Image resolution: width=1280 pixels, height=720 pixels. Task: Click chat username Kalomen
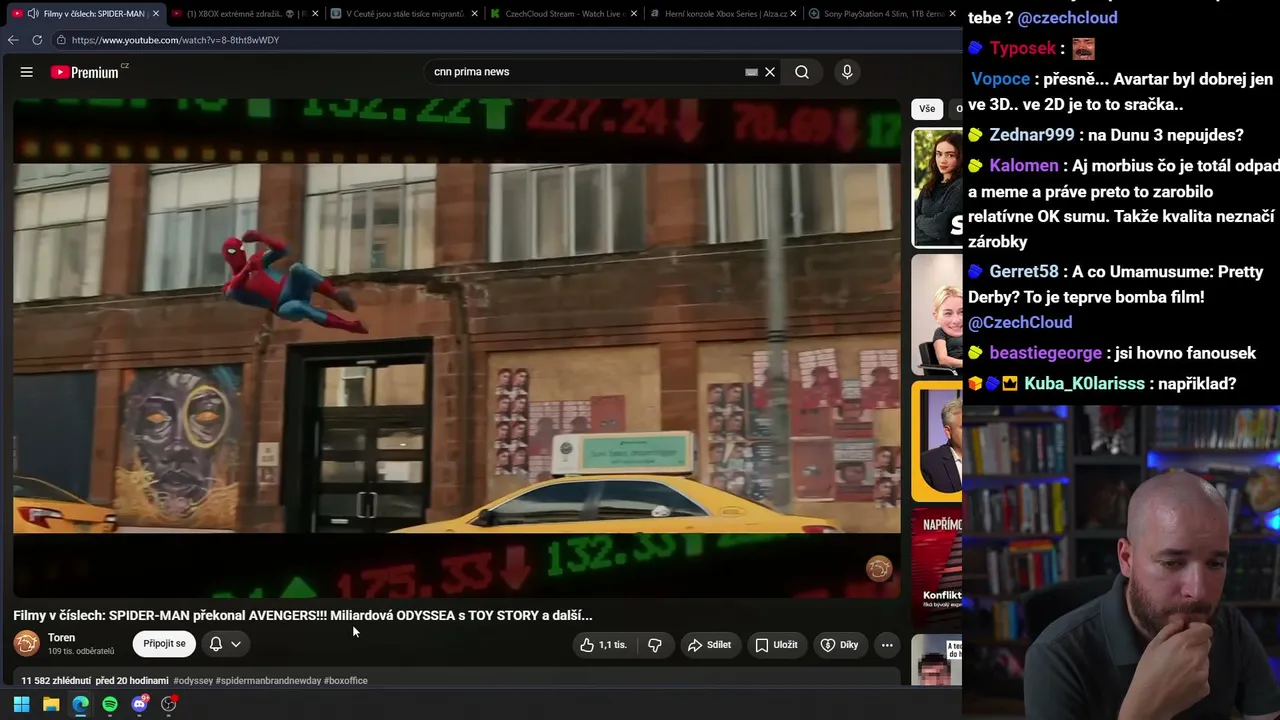(x=1024, y=166)
